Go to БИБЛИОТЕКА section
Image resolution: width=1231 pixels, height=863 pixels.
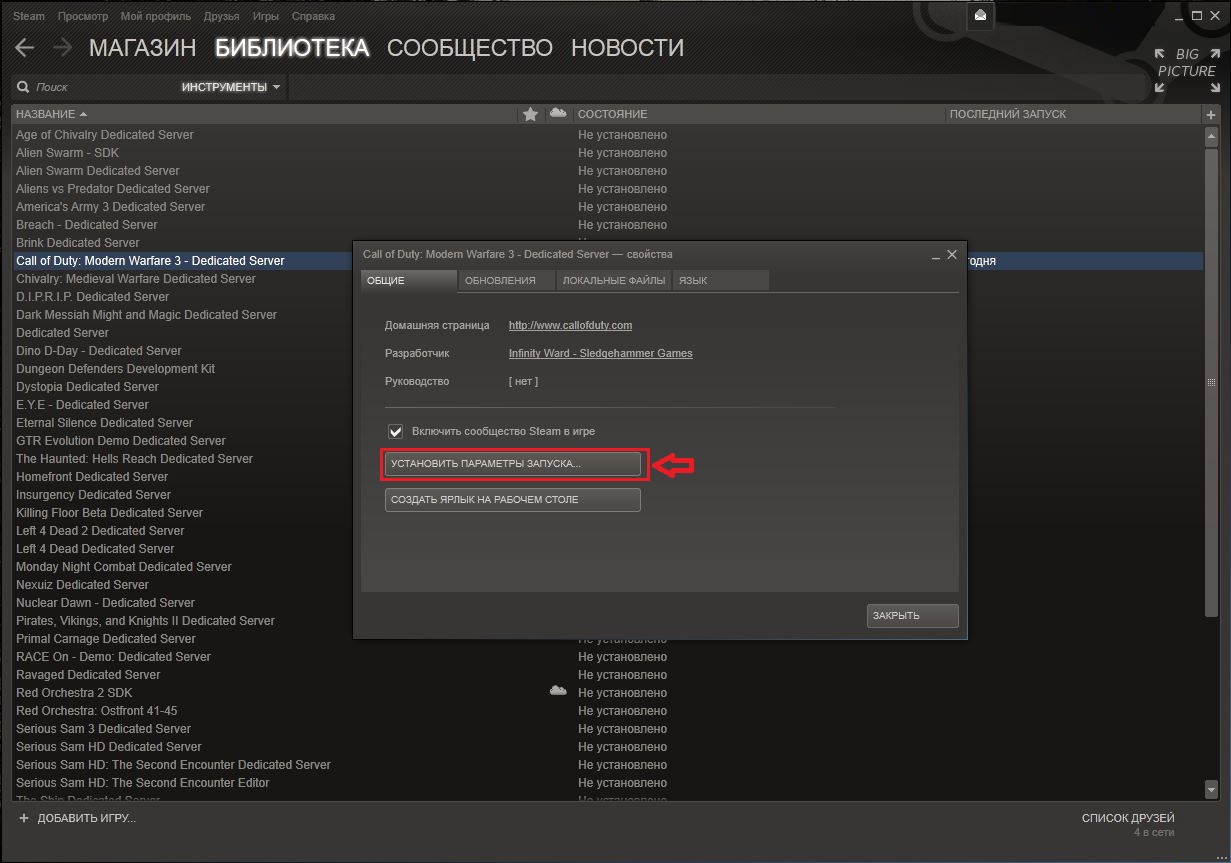click(292, 48)
